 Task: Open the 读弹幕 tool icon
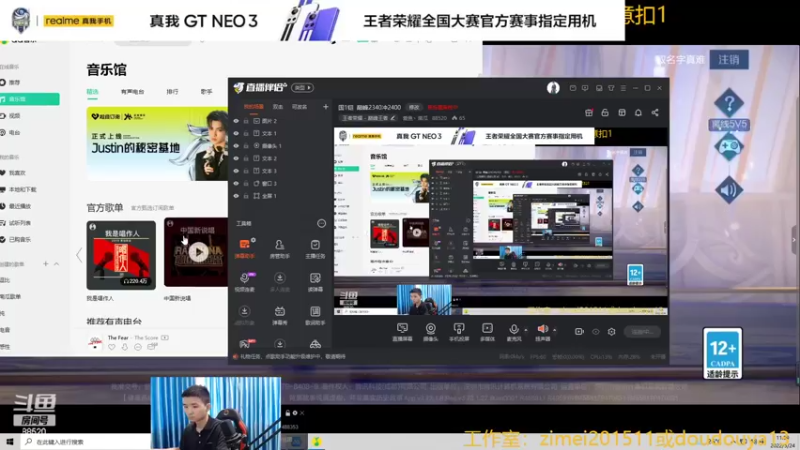315,282
